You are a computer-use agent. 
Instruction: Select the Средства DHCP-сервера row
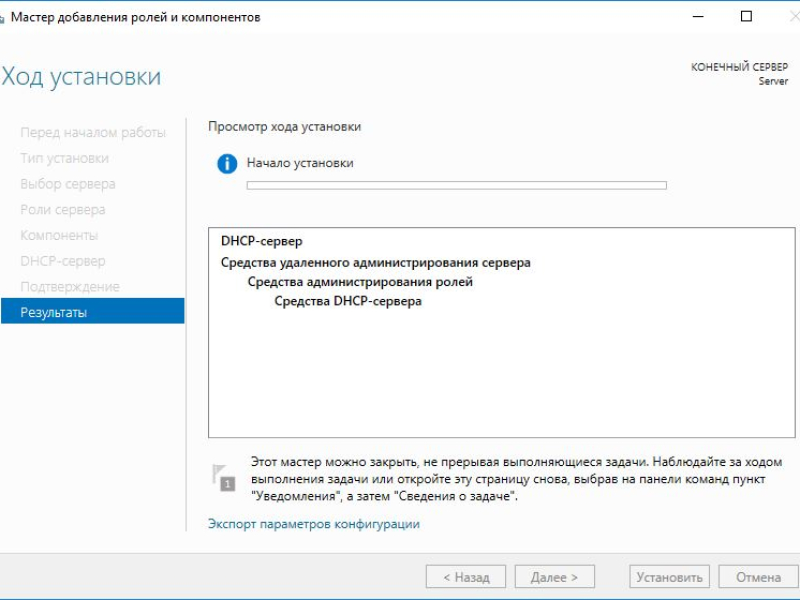[348, 301]
